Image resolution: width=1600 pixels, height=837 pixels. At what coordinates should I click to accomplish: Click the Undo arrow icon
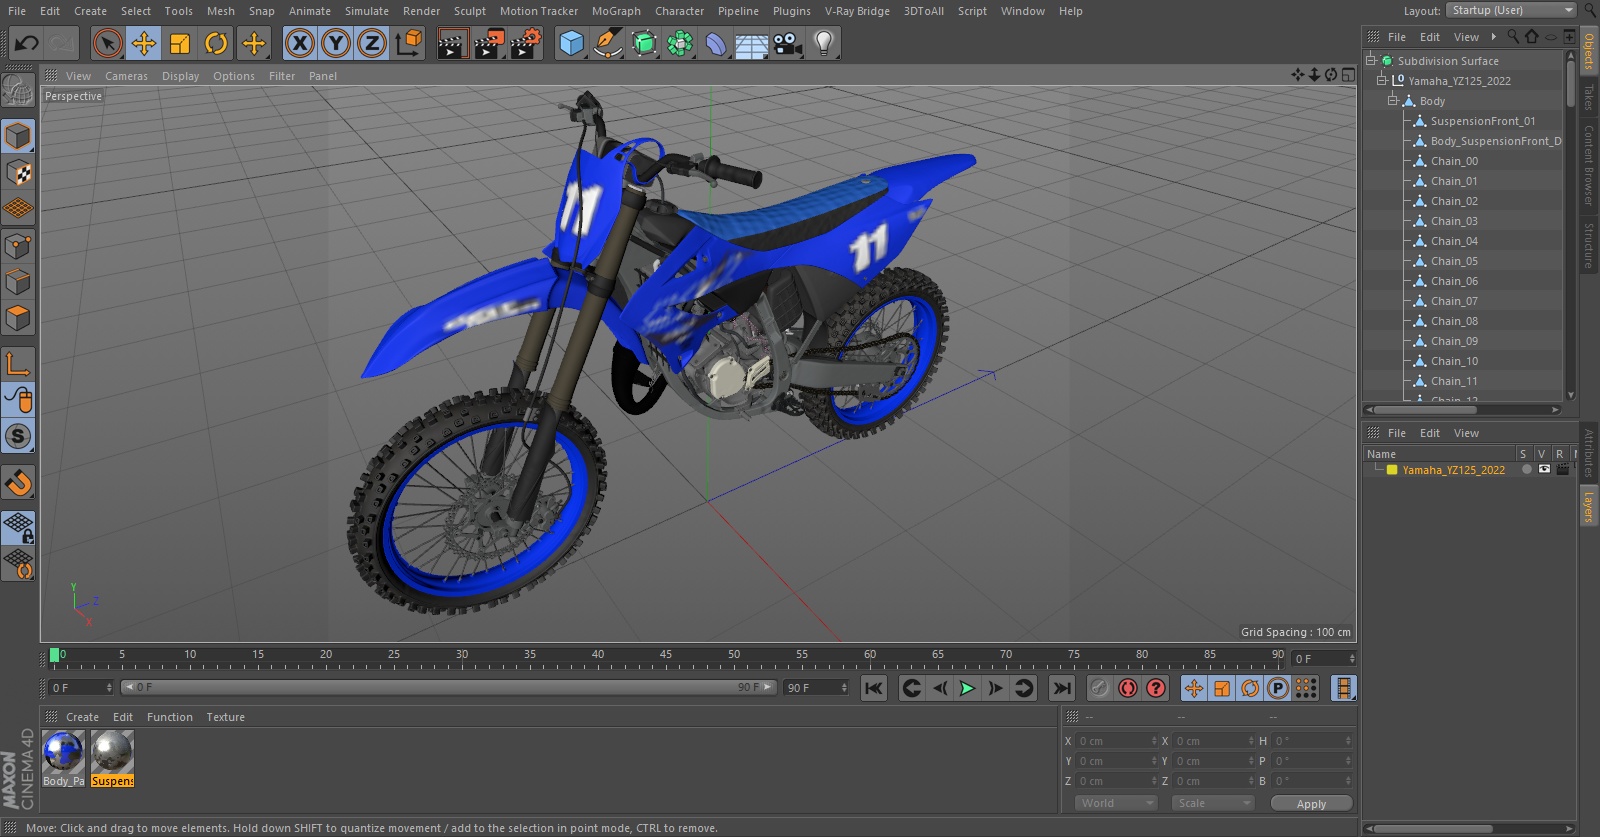coord(27,43)
